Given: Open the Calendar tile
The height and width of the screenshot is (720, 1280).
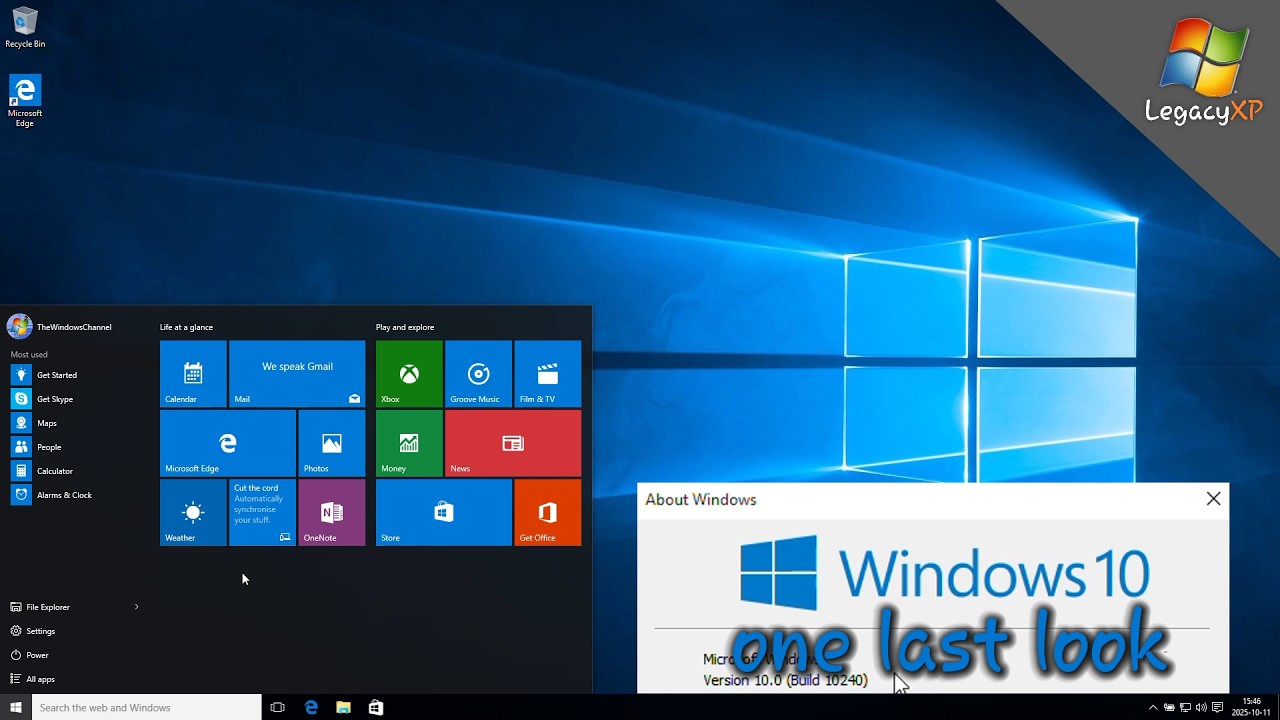Looking at the screenshot, I should [193, 374].
